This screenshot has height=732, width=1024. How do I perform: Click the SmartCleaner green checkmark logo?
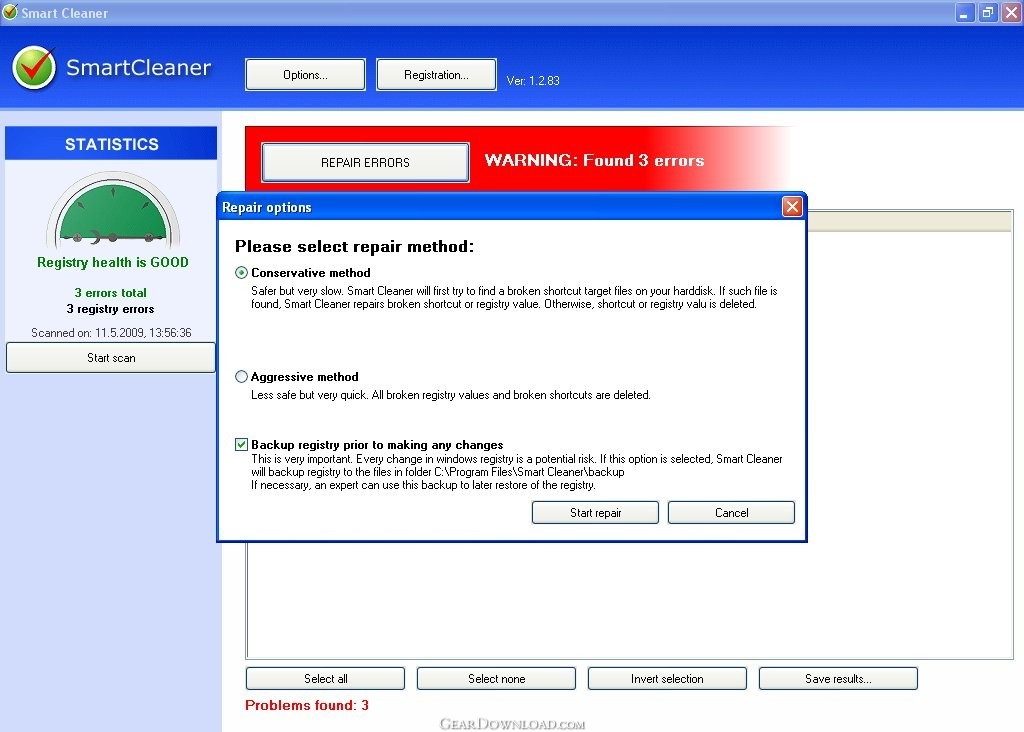pos(34,68)
